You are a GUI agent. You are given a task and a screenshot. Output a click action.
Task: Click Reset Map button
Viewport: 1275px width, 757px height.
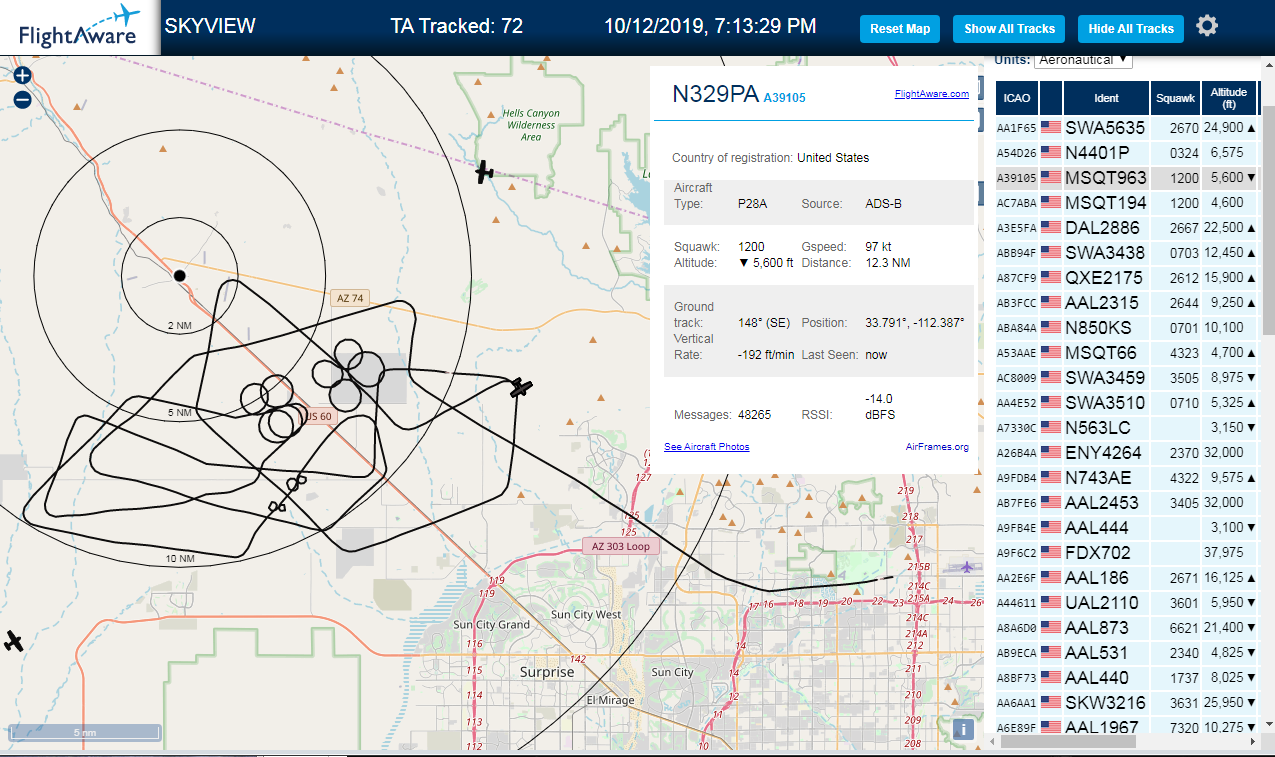click(x=900, y=29)
